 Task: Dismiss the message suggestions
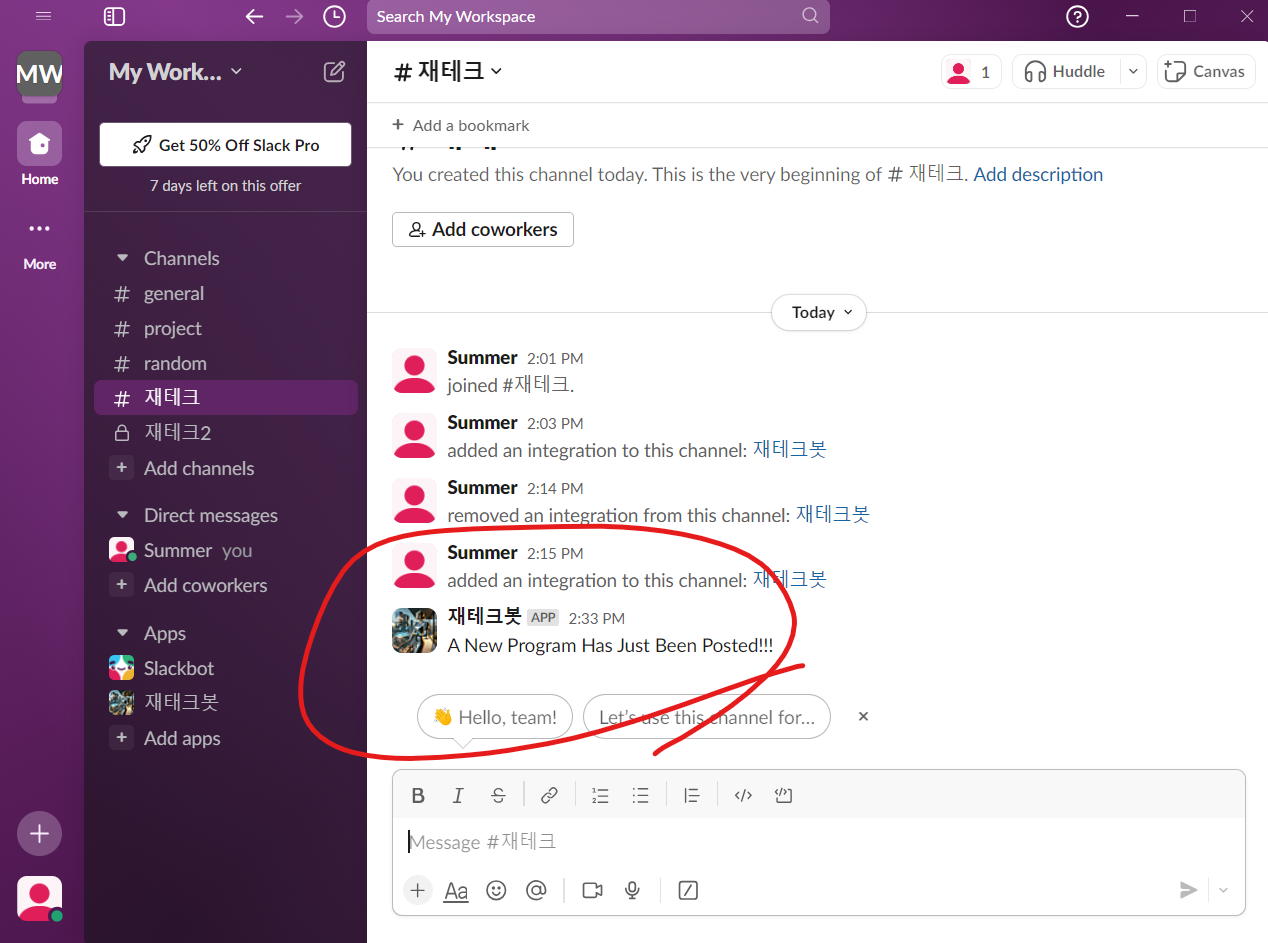(x=863, y=716)
